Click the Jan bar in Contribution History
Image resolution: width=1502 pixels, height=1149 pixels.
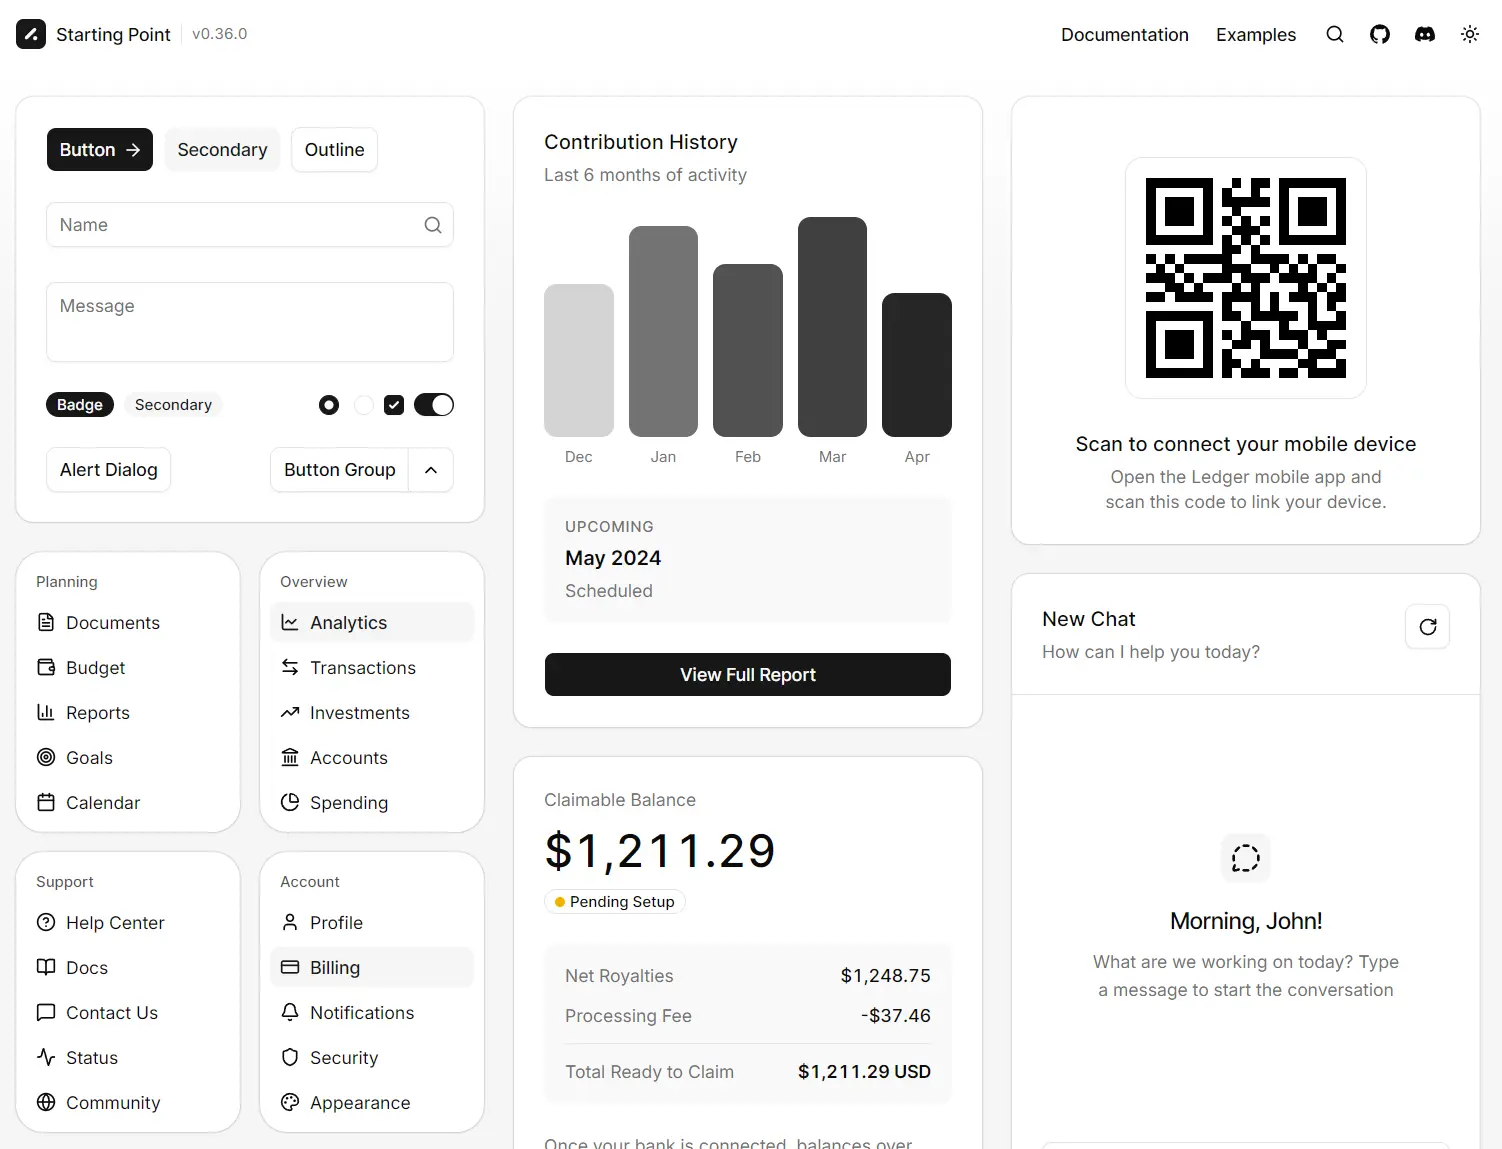point(663,331)
